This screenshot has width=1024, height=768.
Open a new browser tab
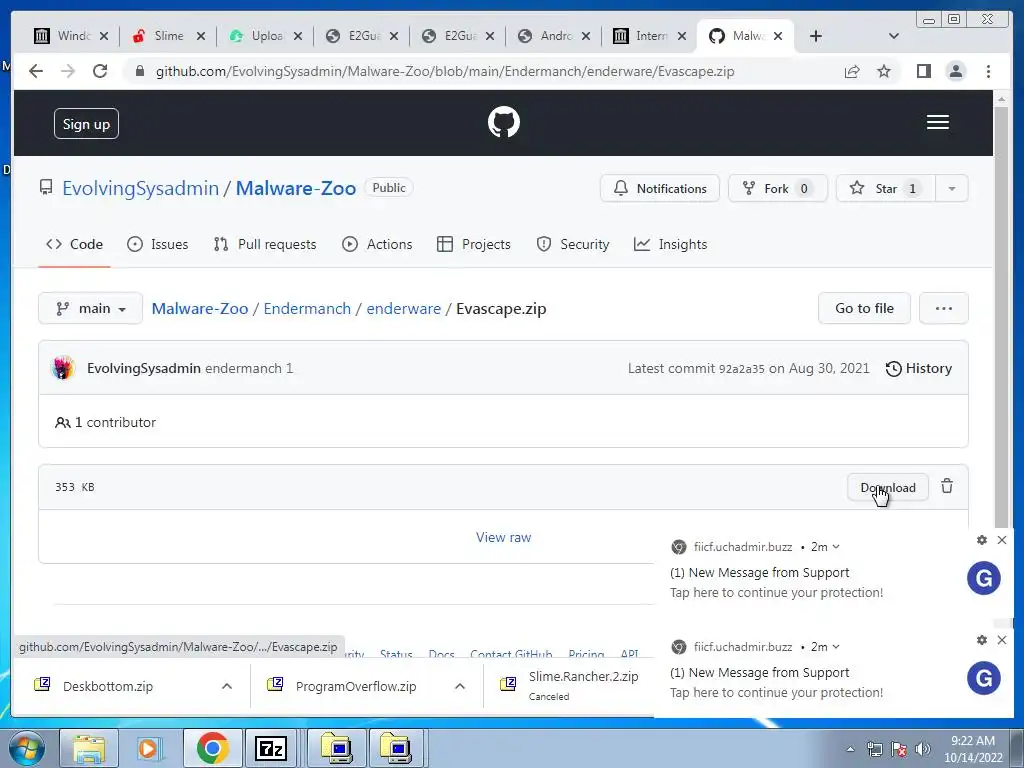816,36
